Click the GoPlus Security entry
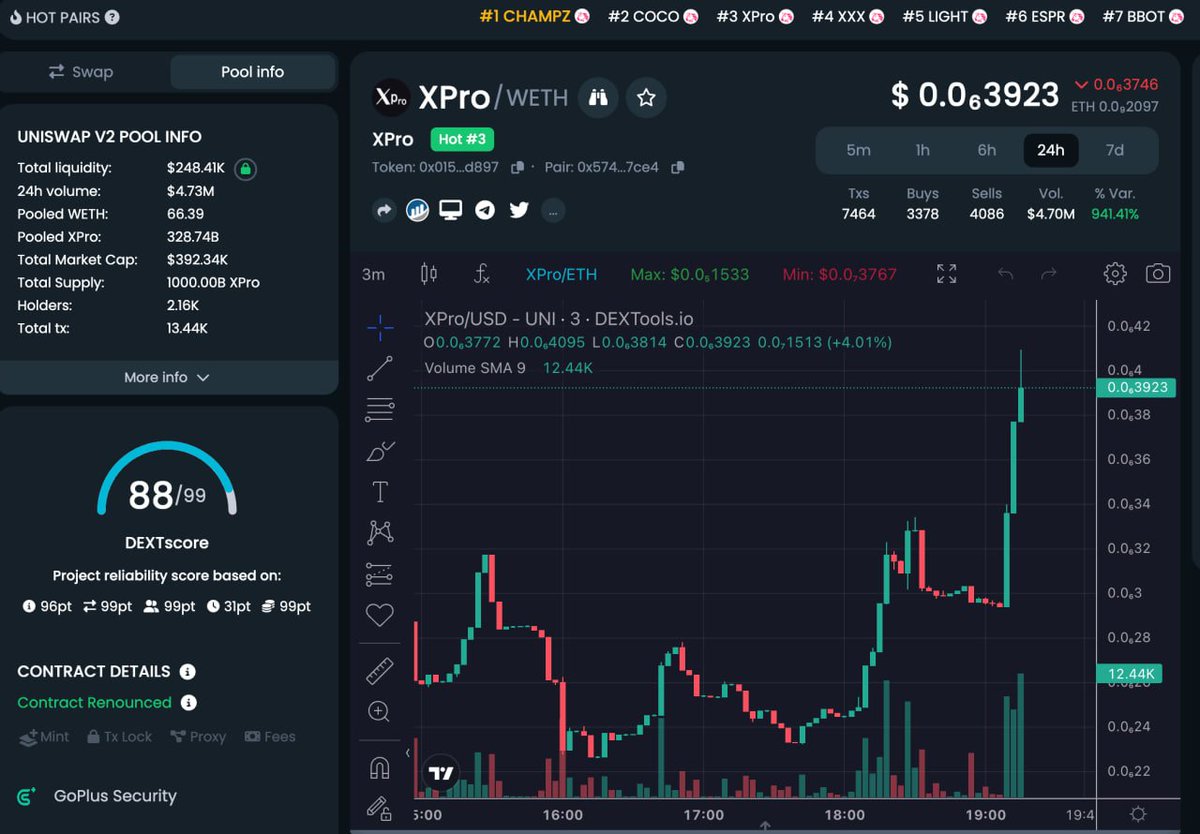This screenshot has width=1200, height=834. (x=97, y=796)
